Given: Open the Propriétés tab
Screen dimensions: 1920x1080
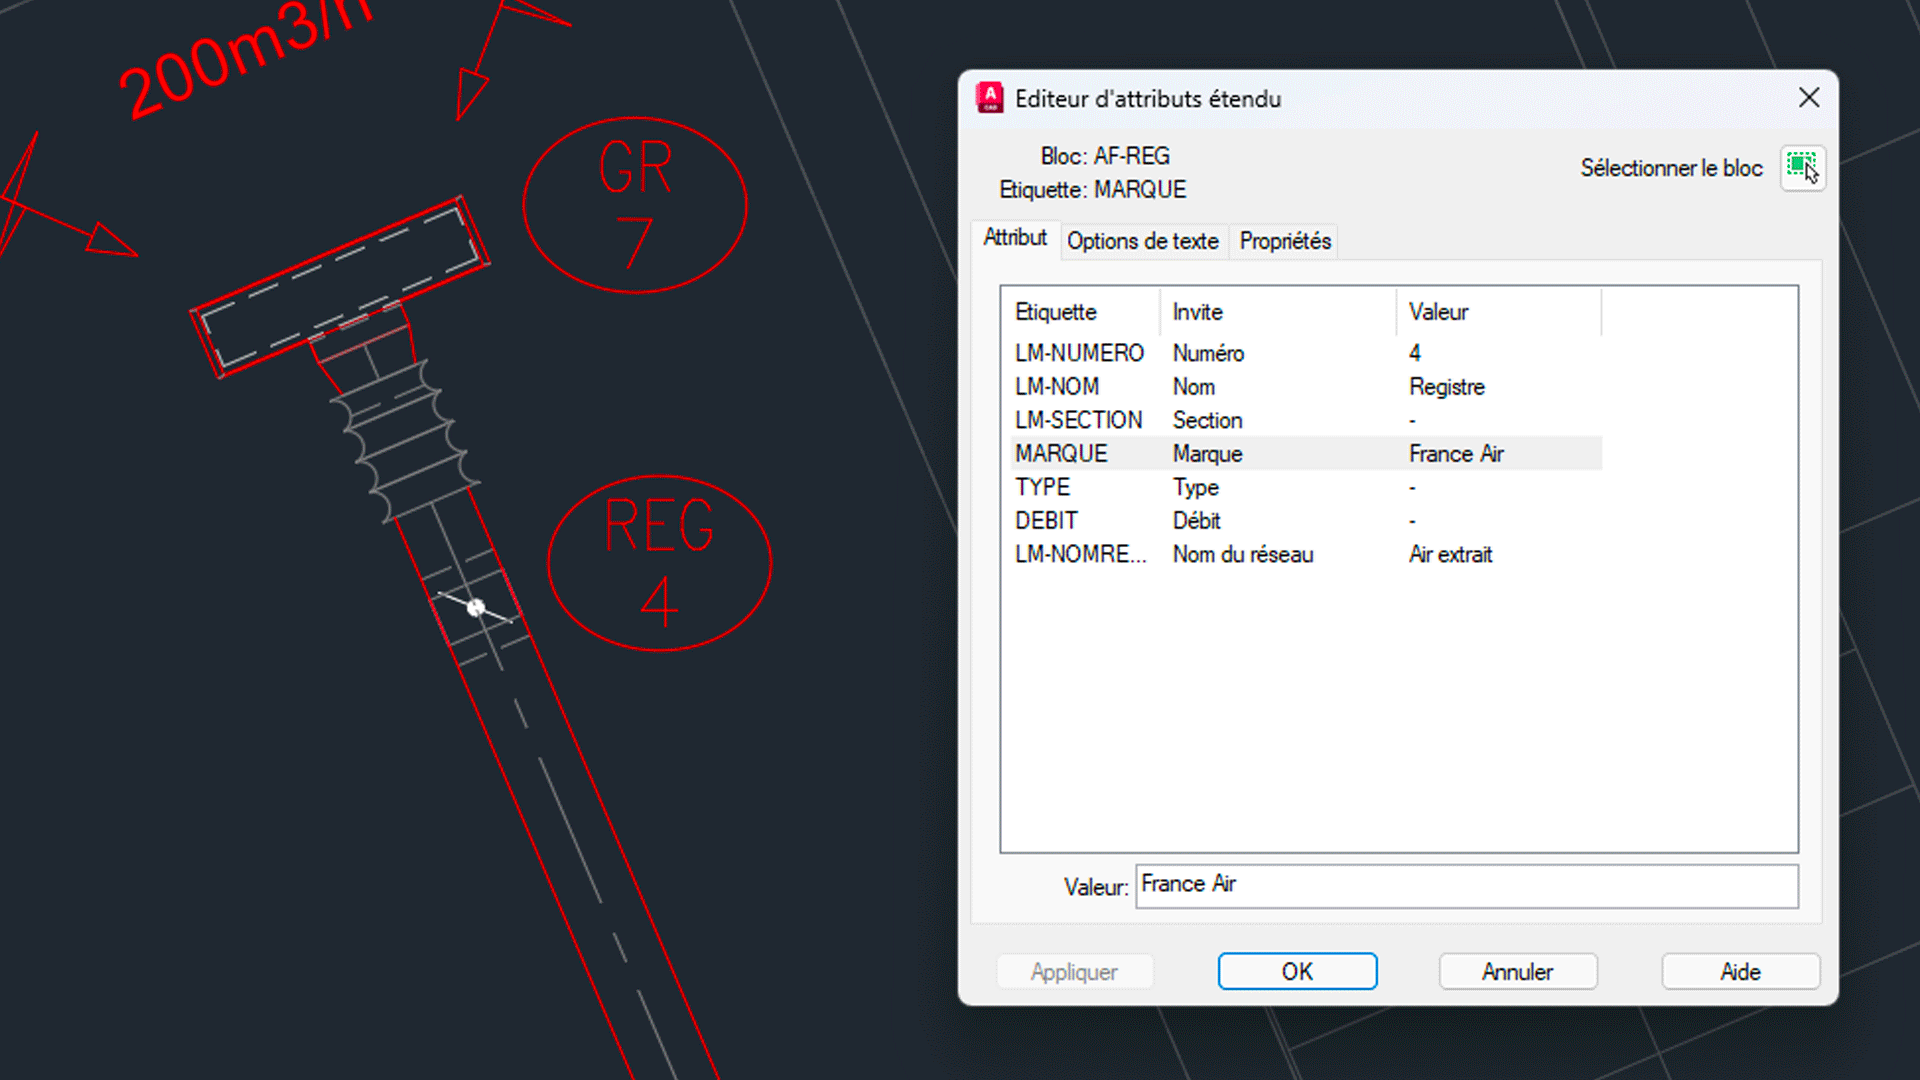Looking at the screenshot, I should point(1285,241).
